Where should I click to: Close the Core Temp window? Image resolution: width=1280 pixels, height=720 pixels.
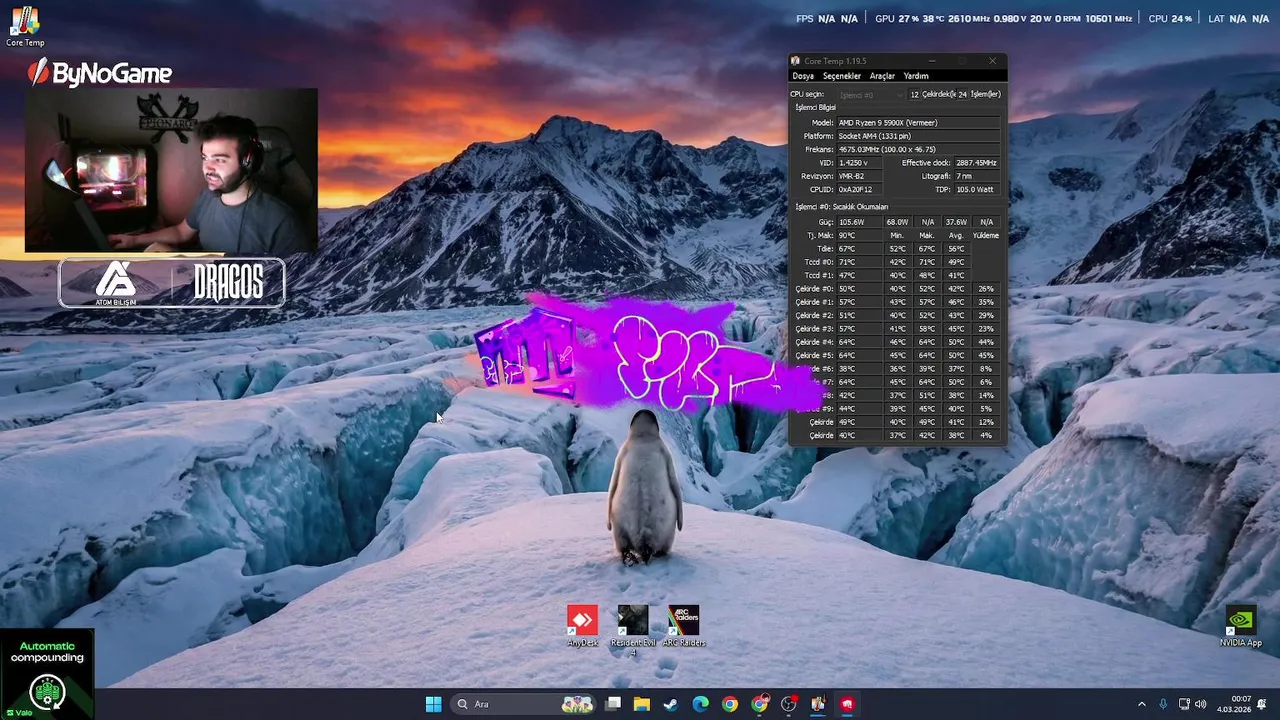pos(992,61)
